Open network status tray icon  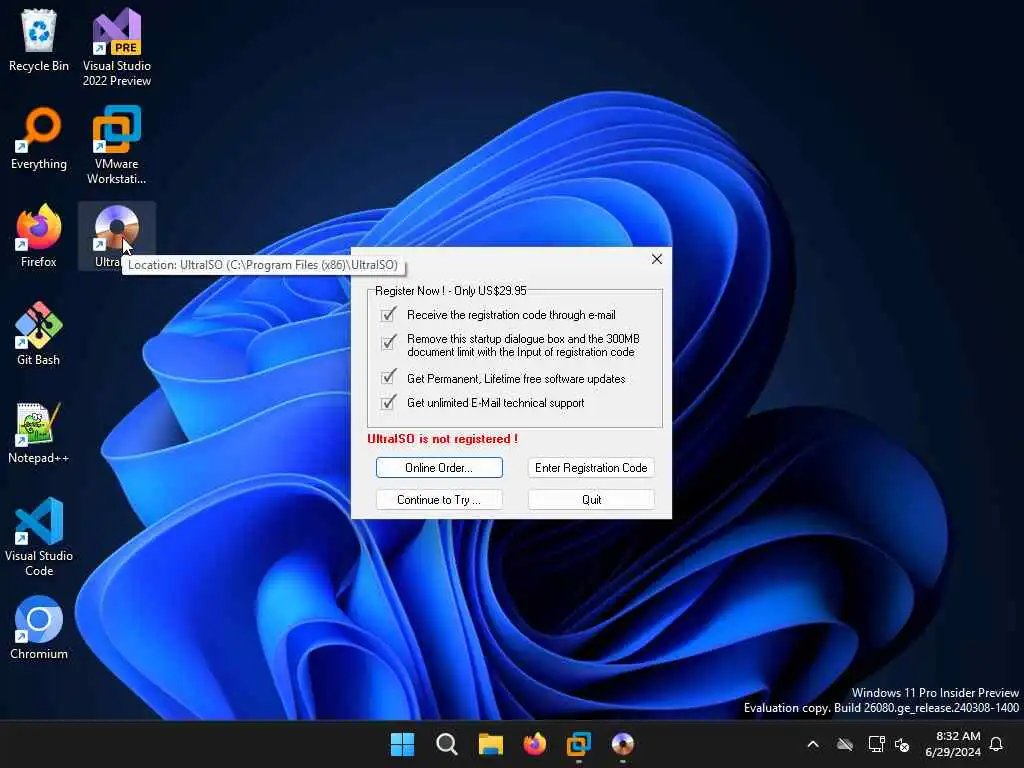pos(876,744)
